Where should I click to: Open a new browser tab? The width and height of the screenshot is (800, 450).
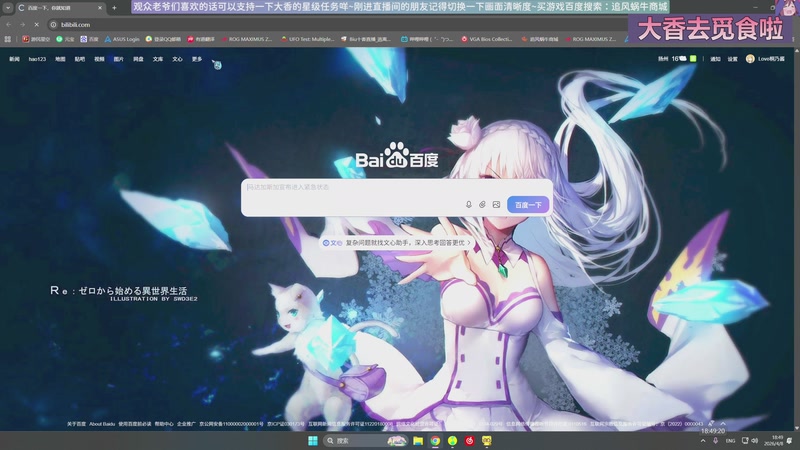[114, 8]
